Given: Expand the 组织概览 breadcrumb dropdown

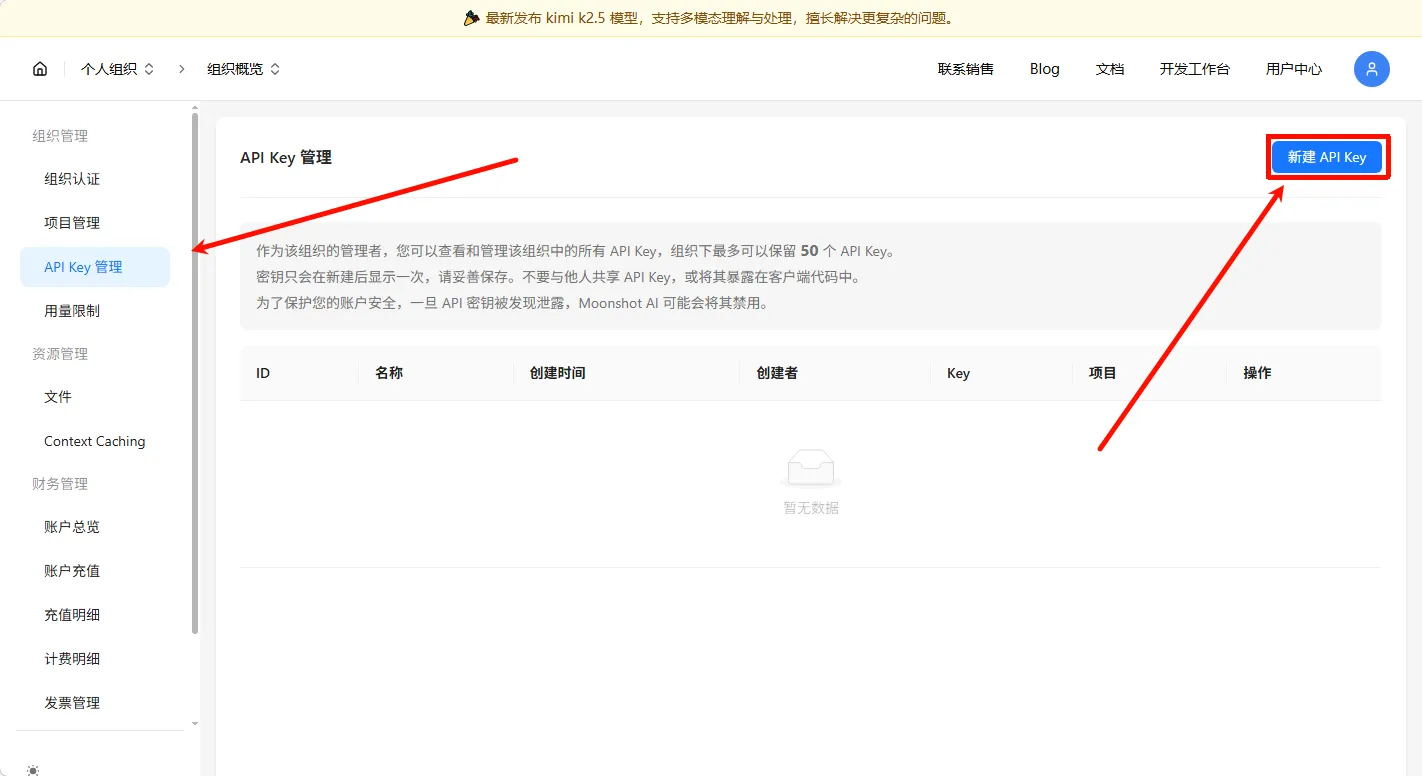Looking at the screenshot, I should point(243,69).
